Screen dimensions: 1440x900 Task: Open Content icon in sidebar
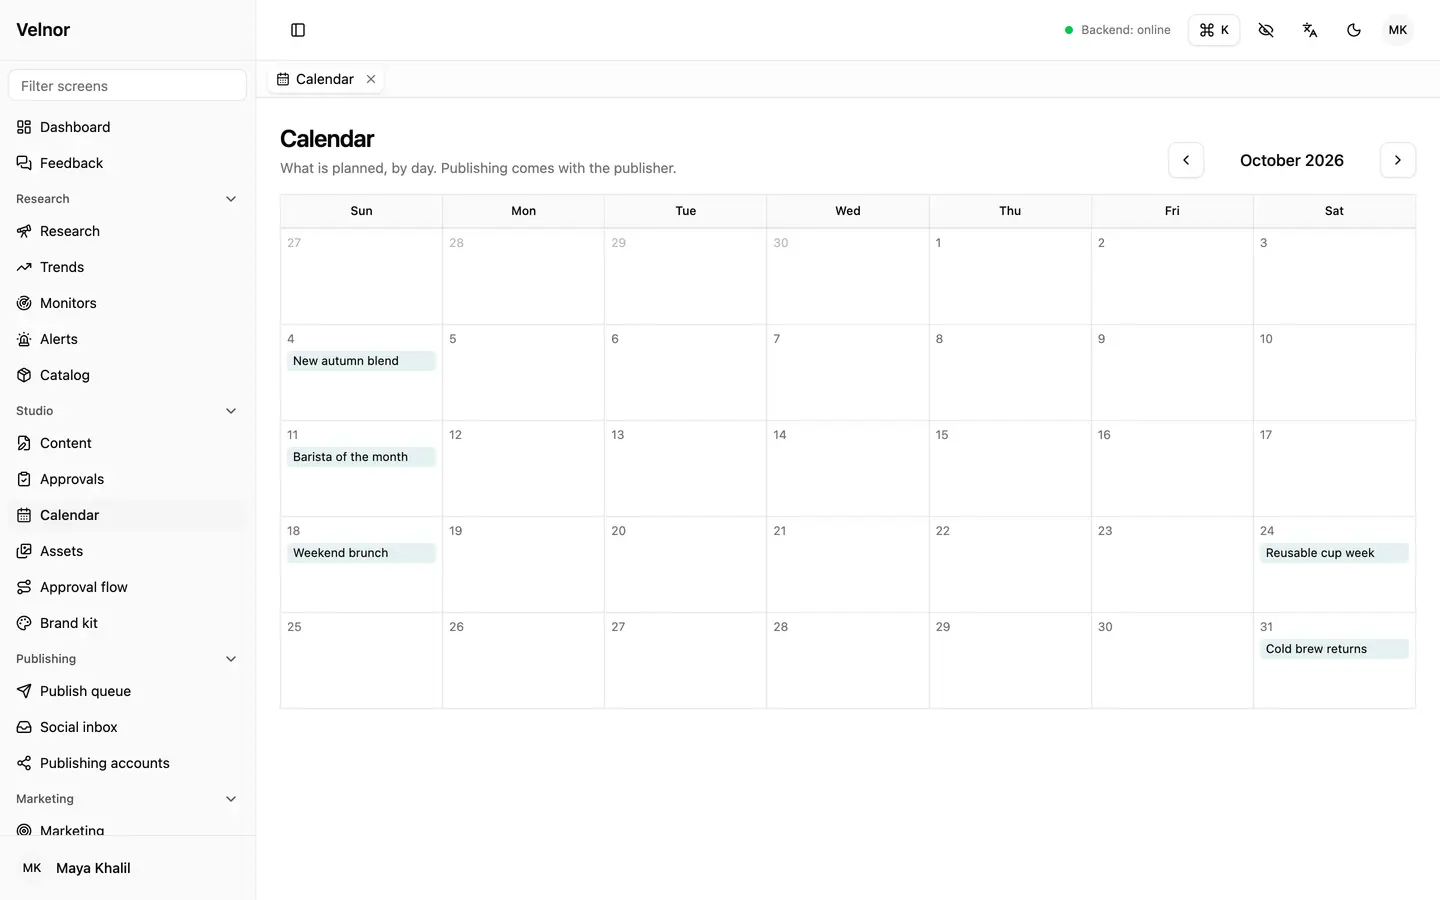24,443
